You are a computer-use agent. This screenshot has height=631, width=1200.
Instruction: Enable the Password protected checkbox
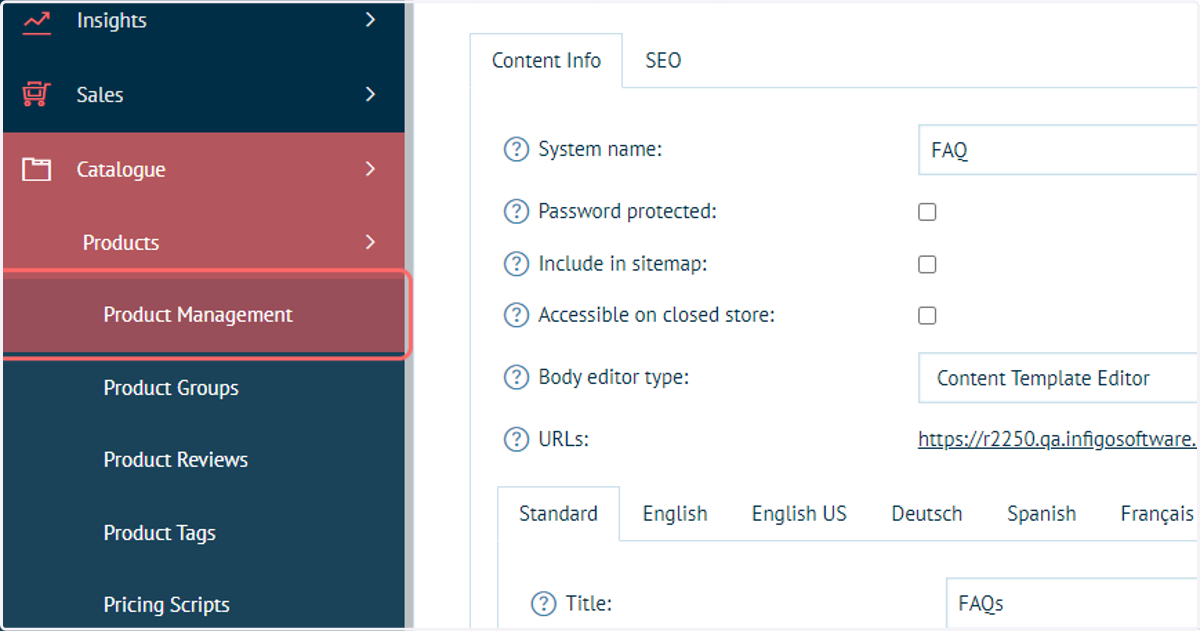(x=927, y=212)
